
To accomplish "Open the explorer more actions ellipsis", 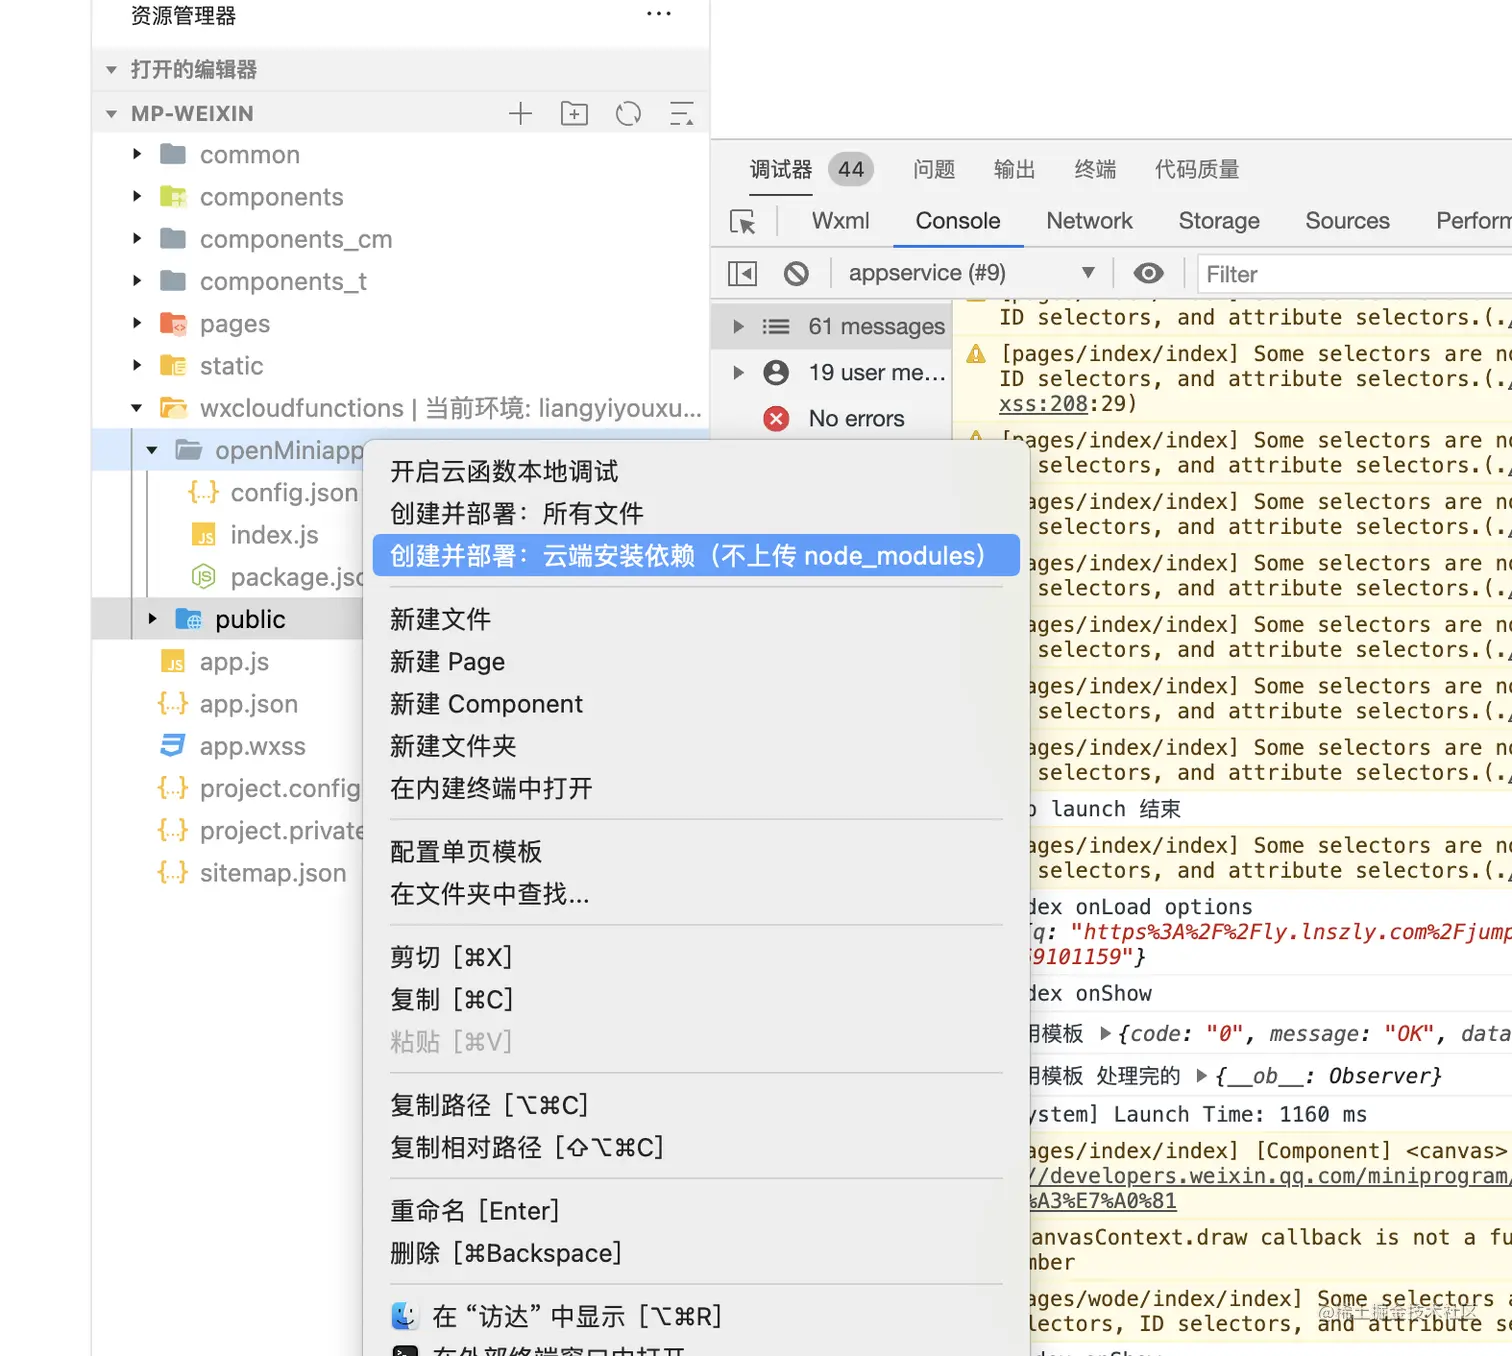I will pyautogui.click(x=659, y=14).
